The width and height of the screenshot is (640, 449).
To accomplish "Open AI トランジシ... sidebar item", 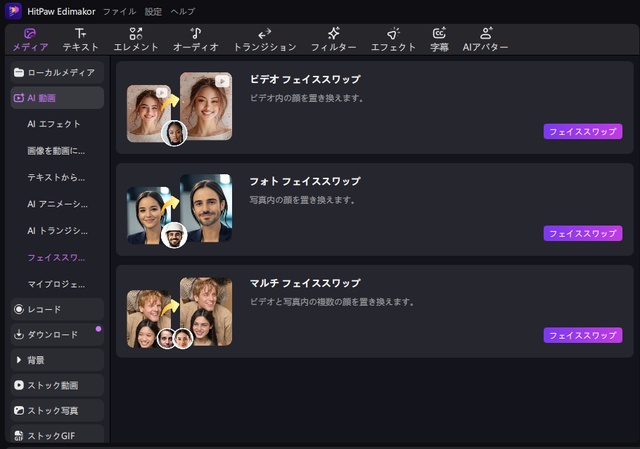I will point(57,231).
